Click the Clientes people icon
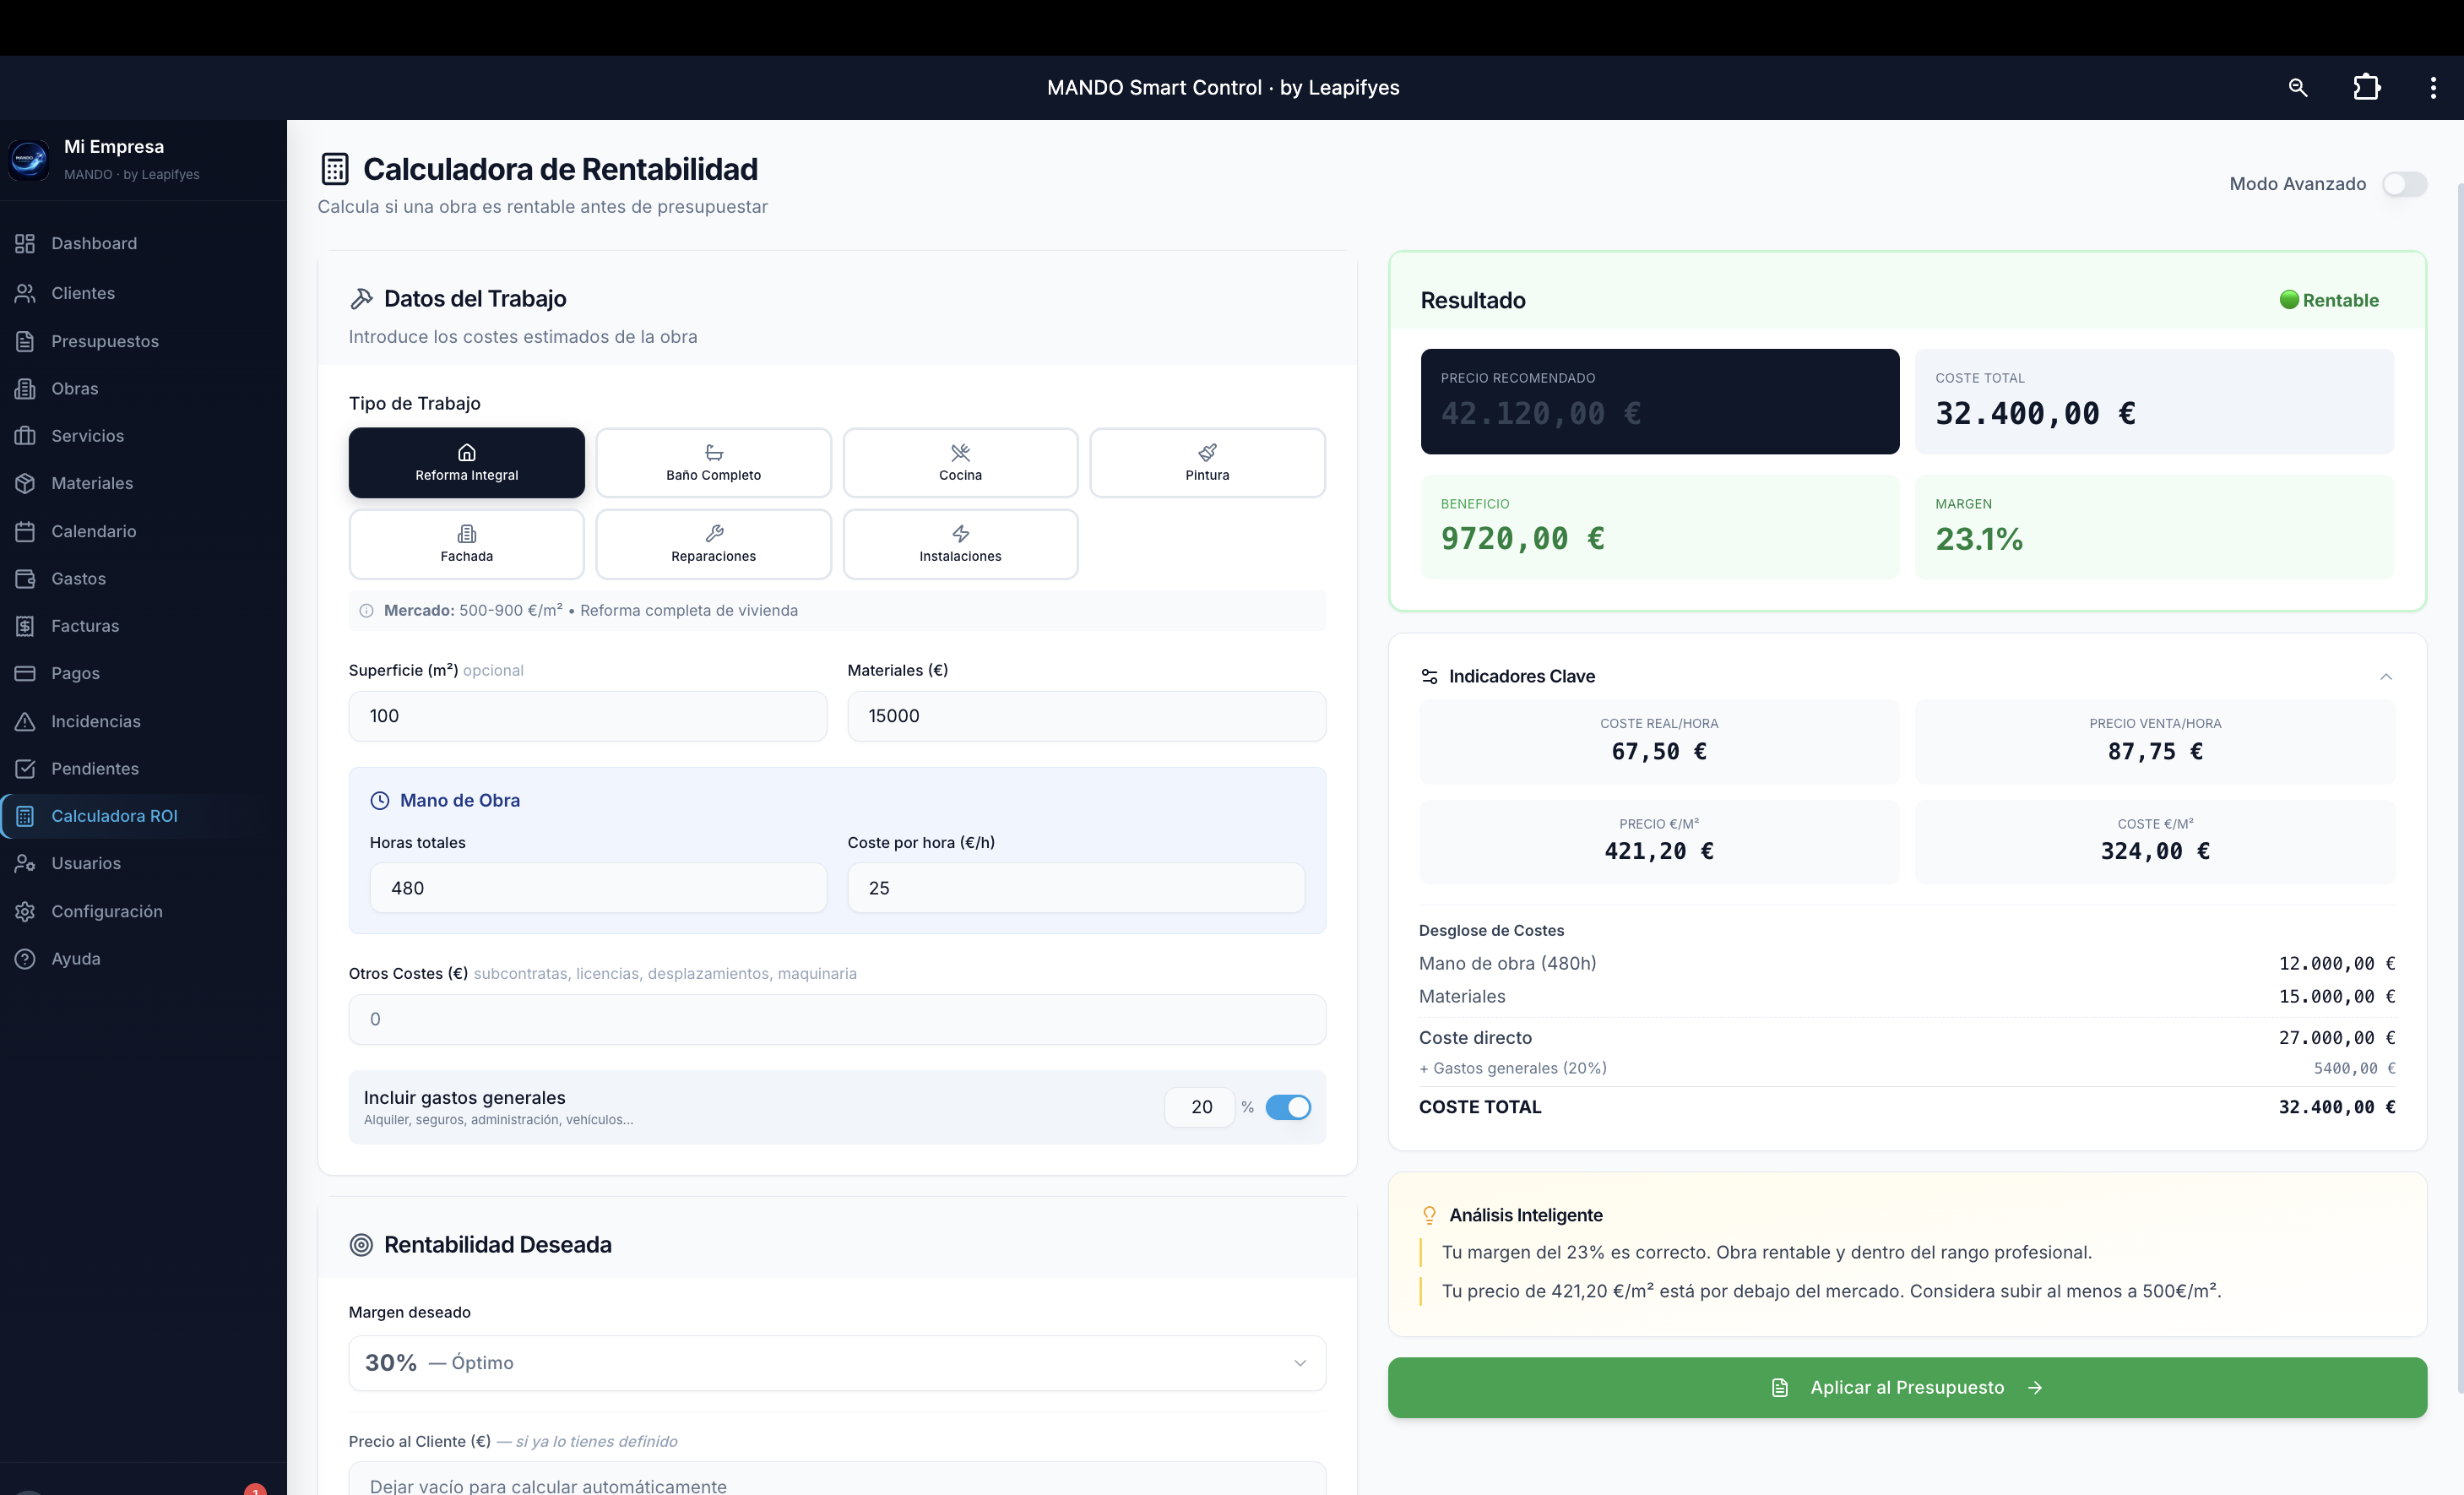The height and width of the screenshot is (1495, 2464). (x=25, y=293)
